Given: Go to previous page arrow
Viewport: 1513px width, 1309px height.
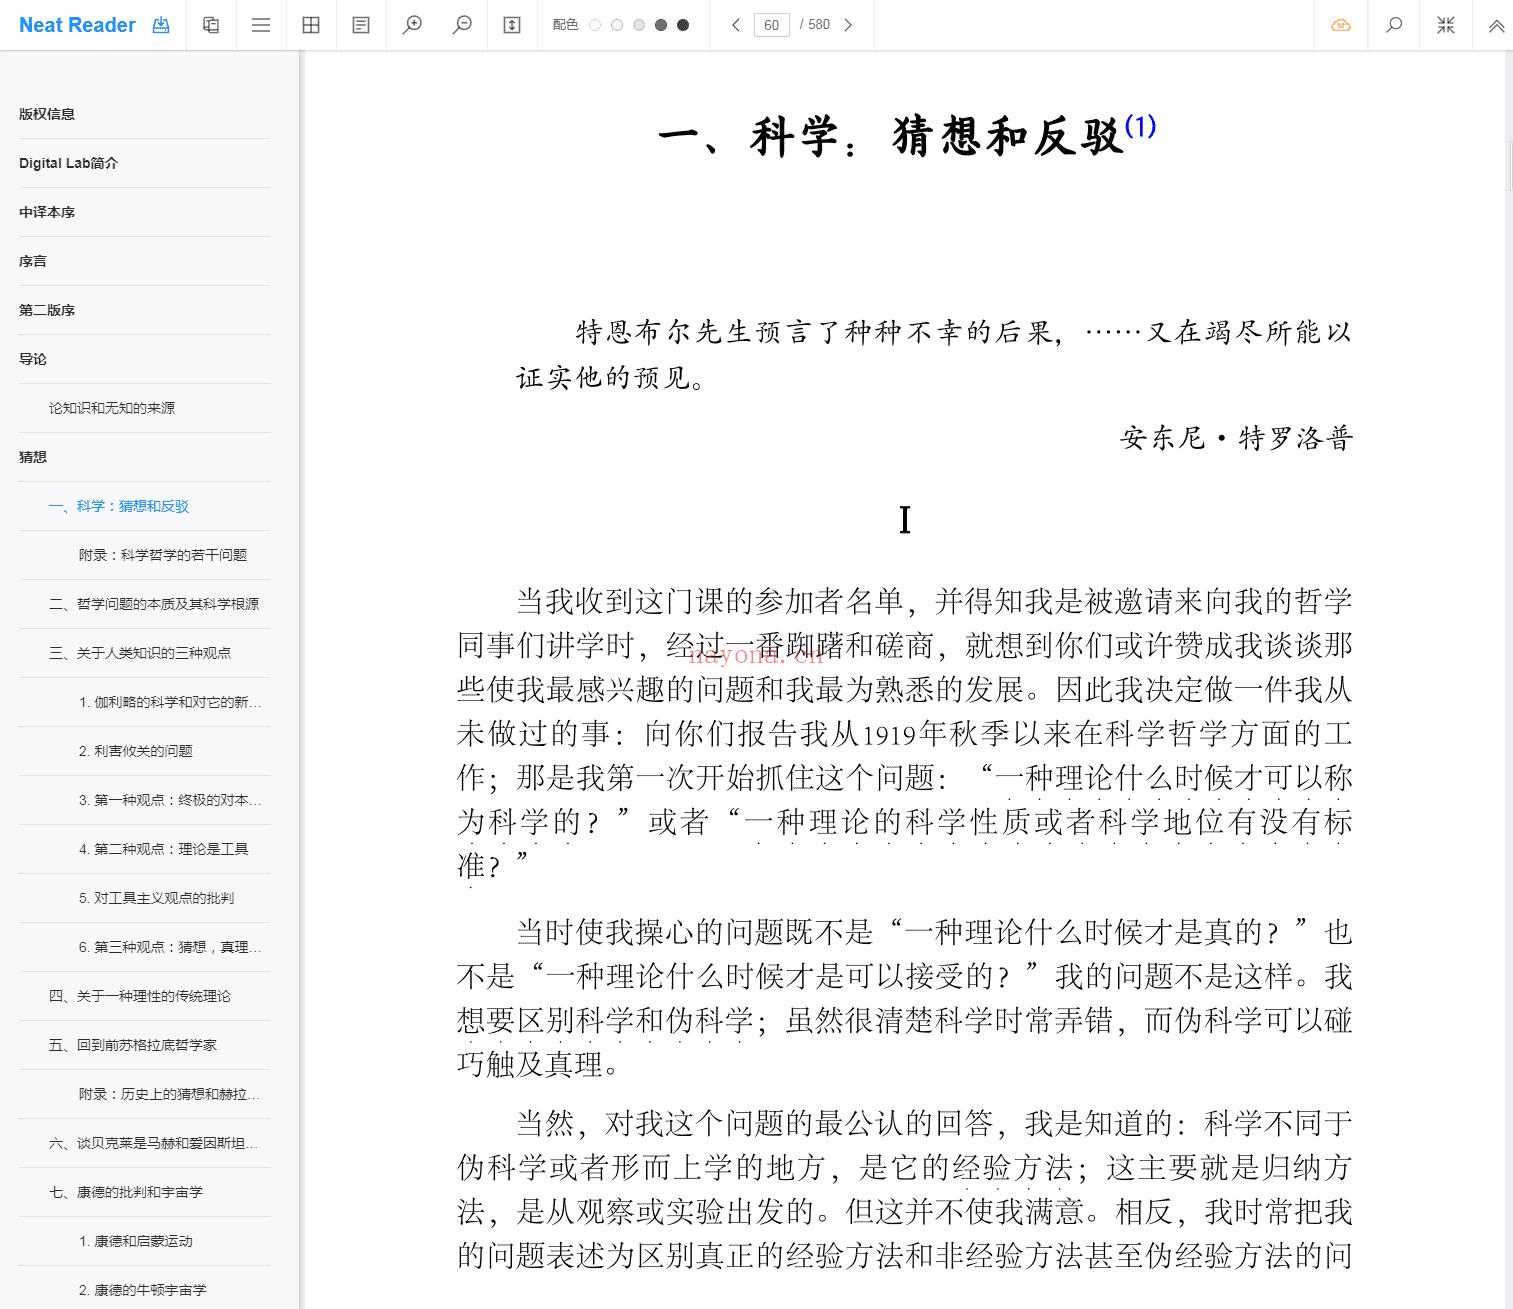Looking at the screenshot, I should pos(736,25).
